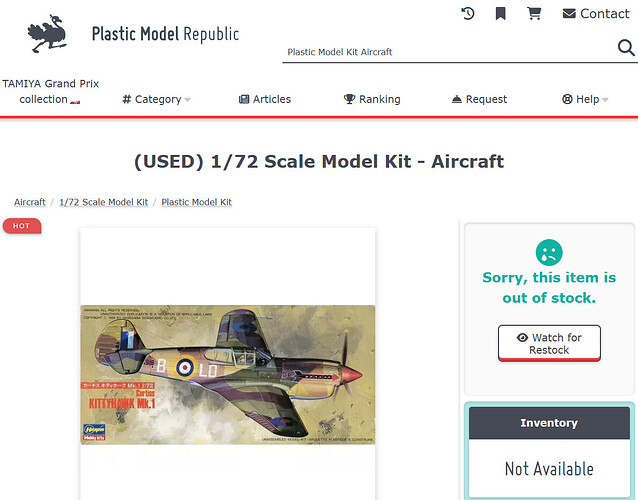
Task: Go to 1/72 Scale Model Kit breadcrumb
Action: (103, 202)
